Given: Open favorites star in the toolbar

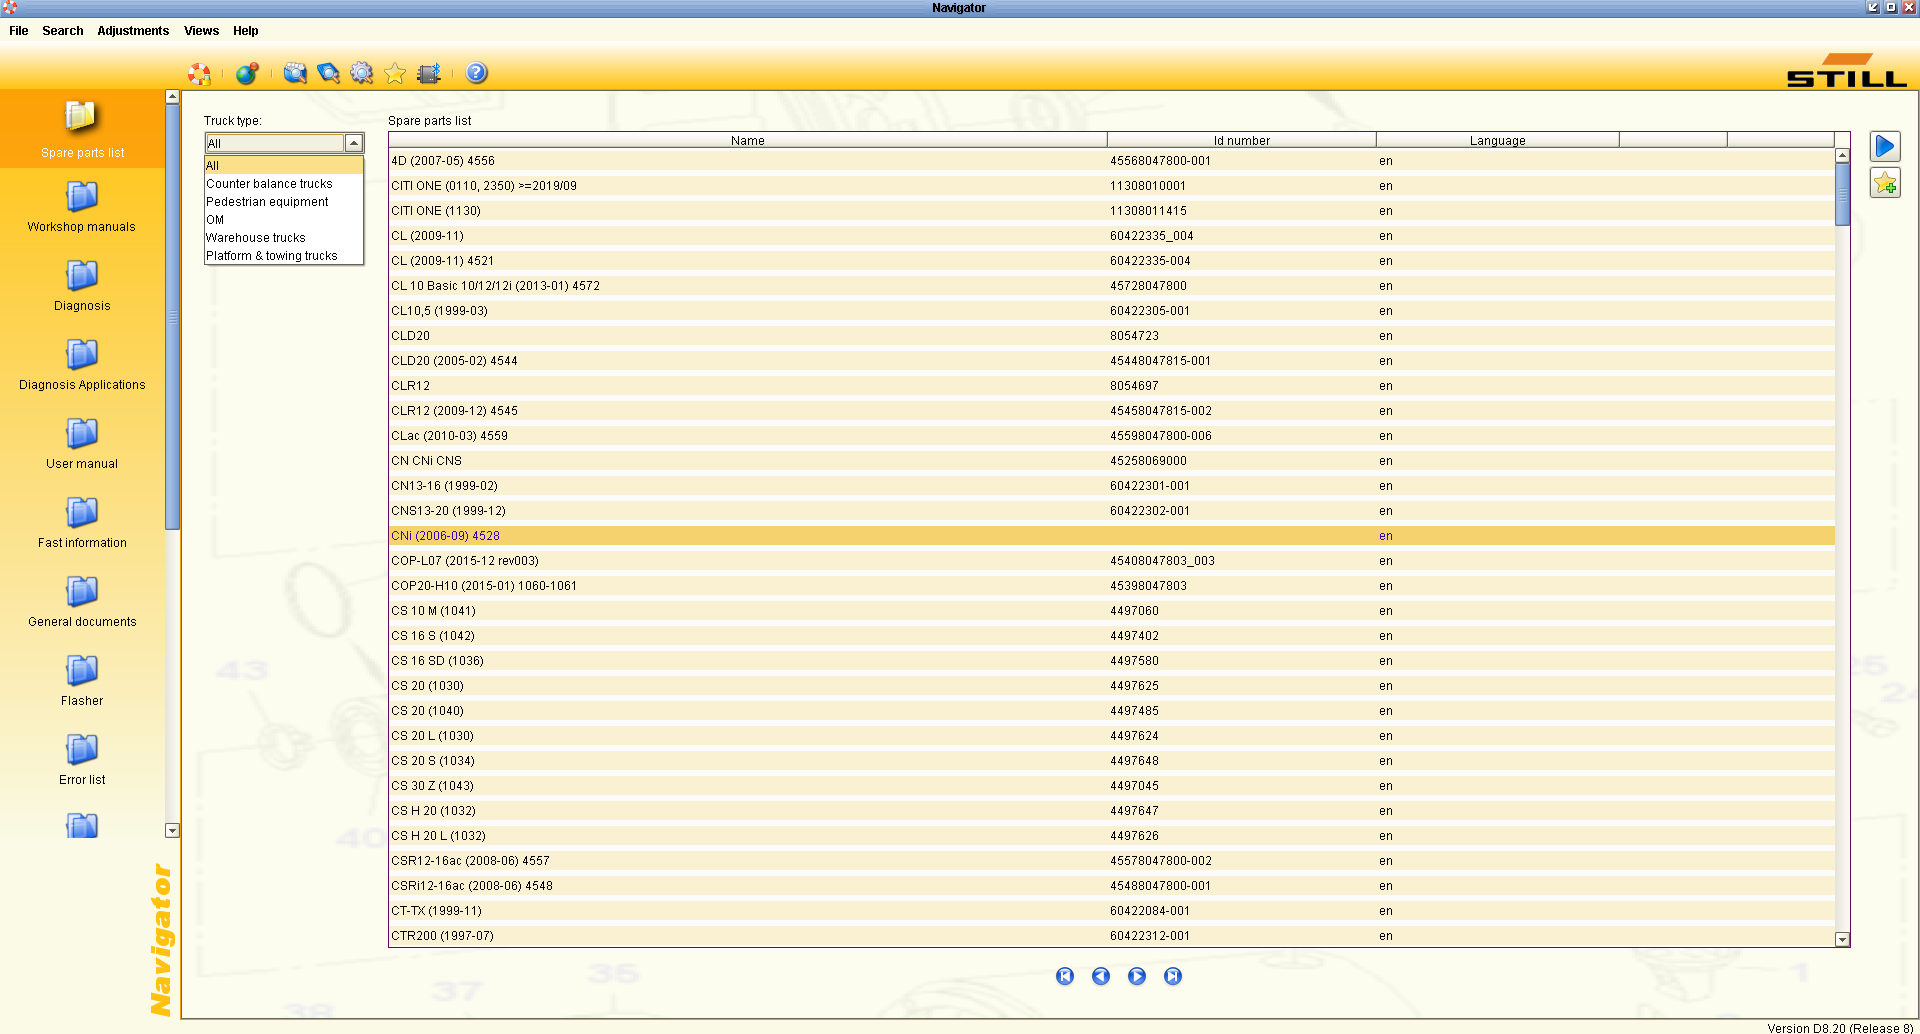Looking at the screenshot, I should point(395,73).
